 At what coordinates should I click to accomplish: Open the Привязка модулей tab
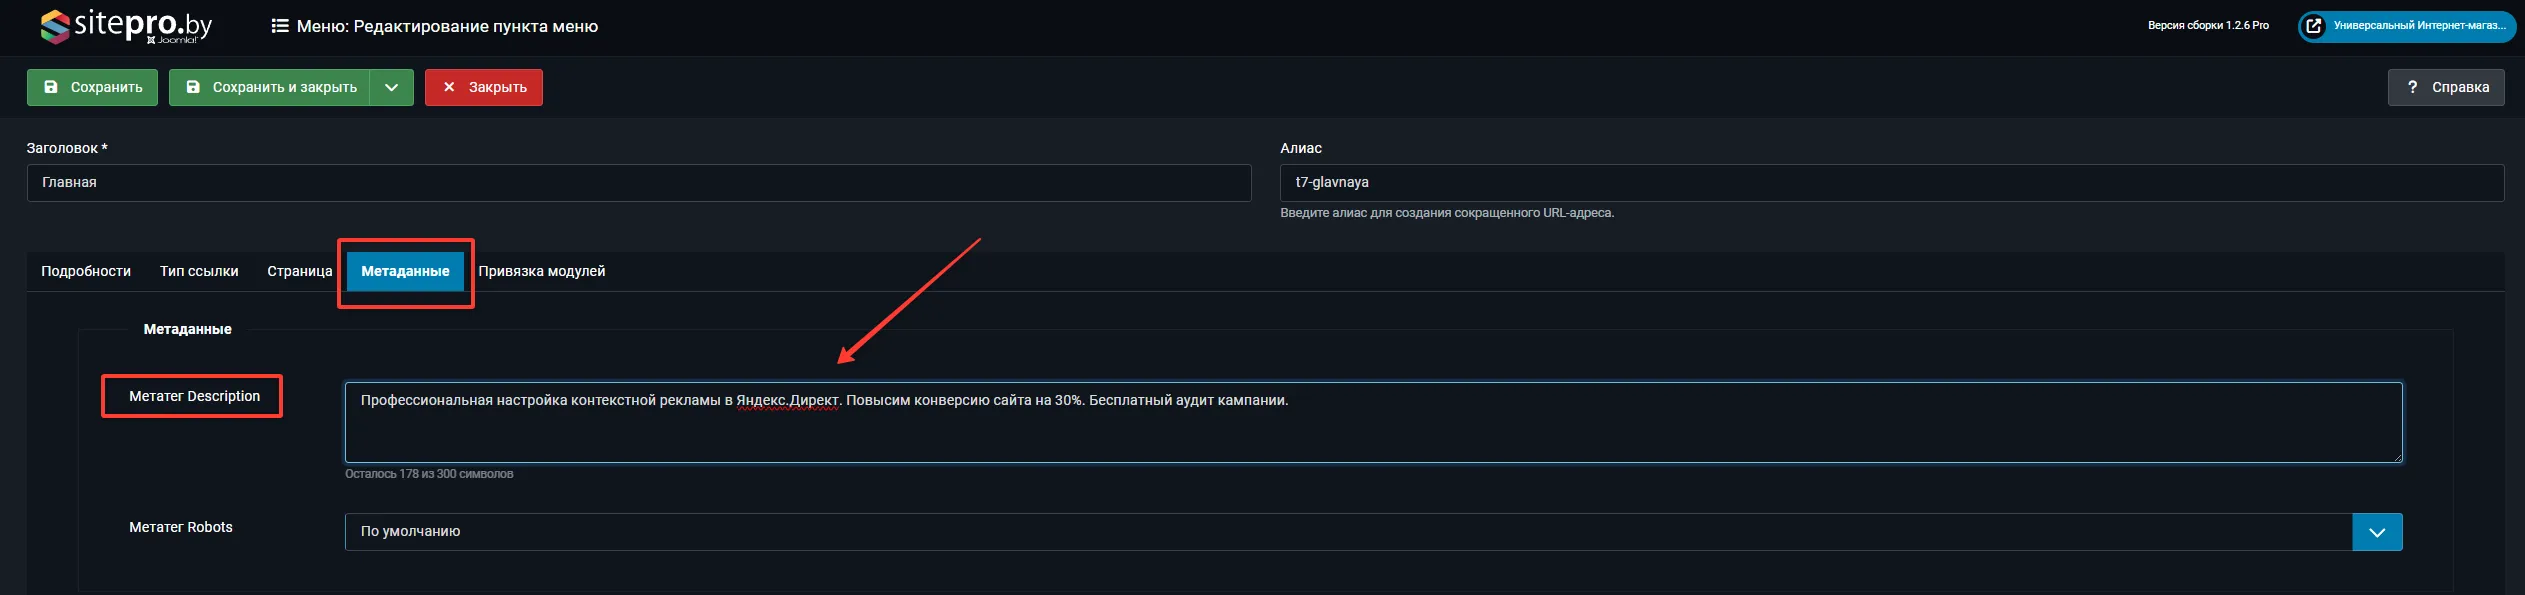click(541, 271)
